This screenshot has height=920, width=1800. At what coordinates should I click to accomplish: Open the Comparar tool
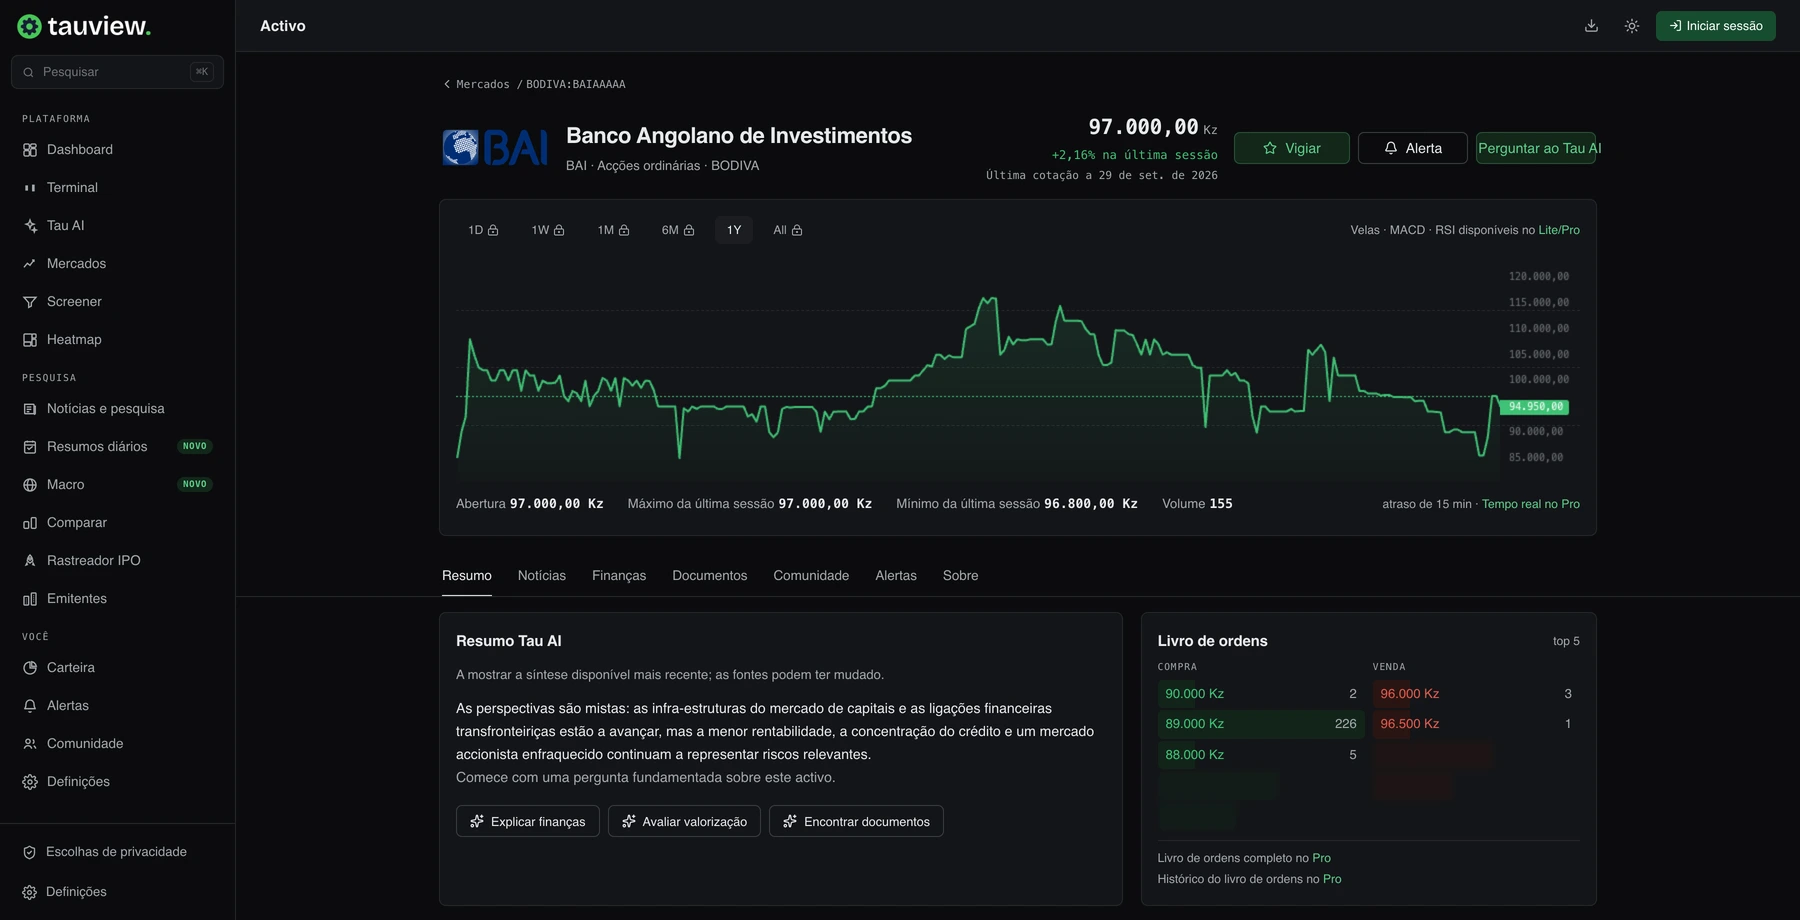point(117,523)
